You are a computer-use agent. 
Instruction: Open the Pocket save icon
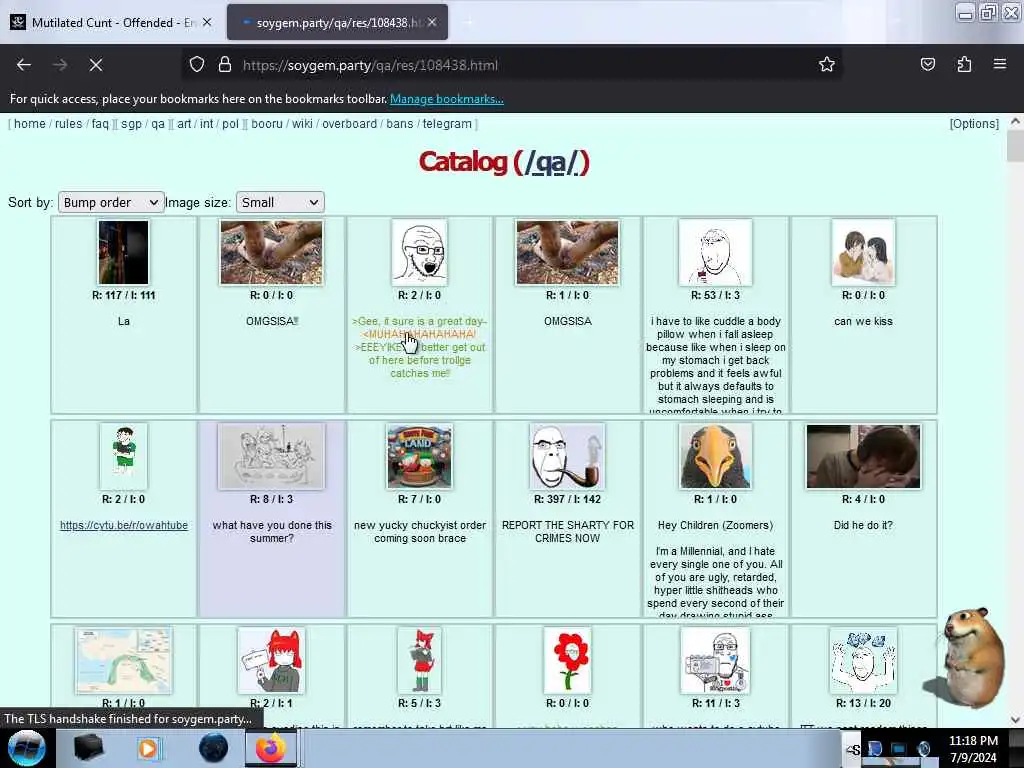[x=927, y=64]
